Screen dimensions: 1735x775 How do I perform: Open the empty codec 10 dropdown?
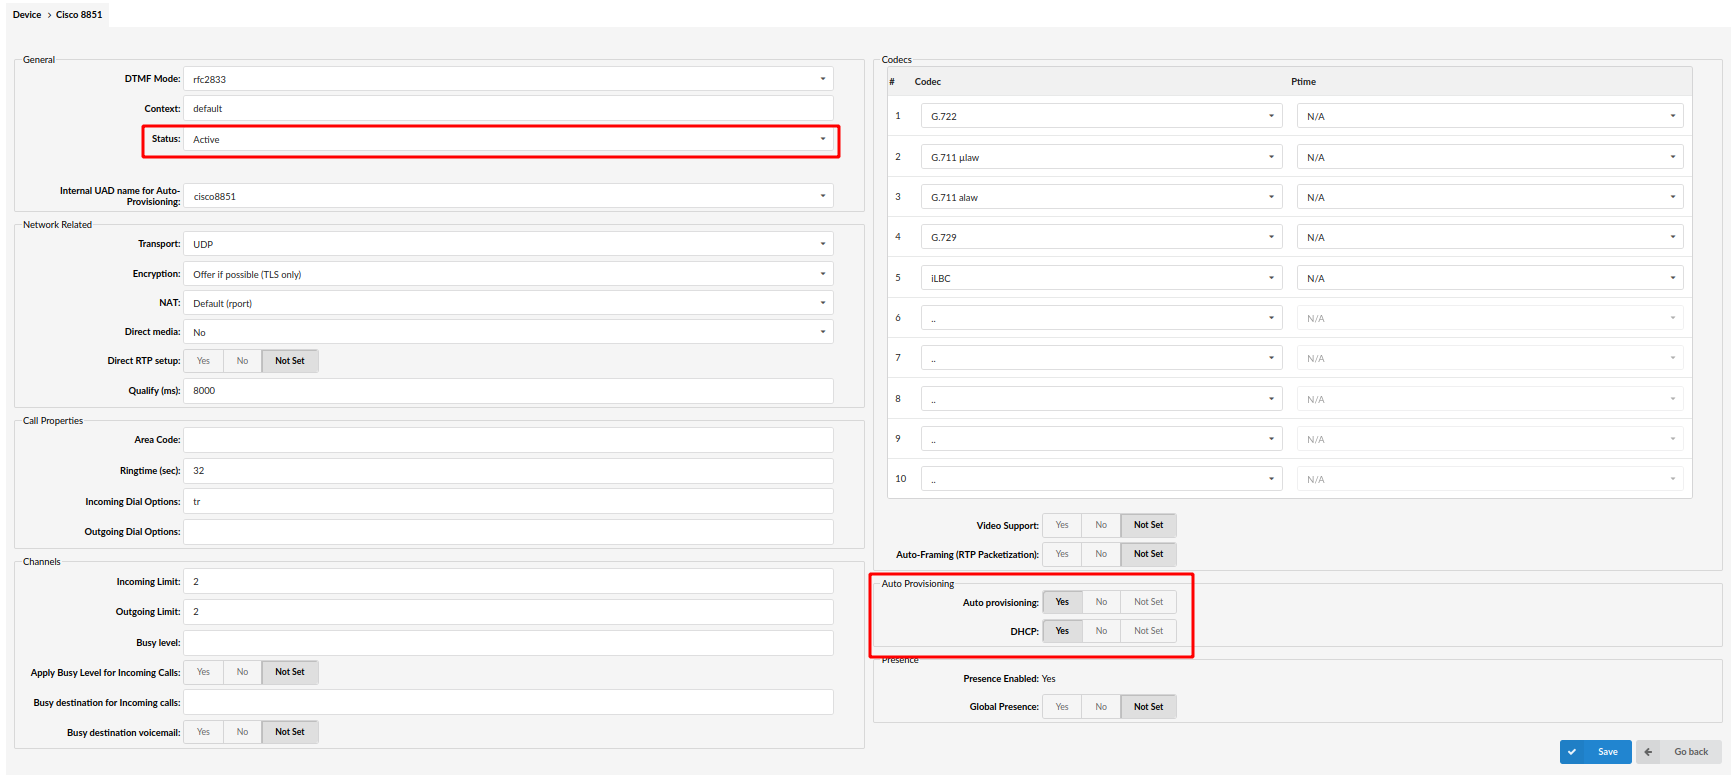1101,479
